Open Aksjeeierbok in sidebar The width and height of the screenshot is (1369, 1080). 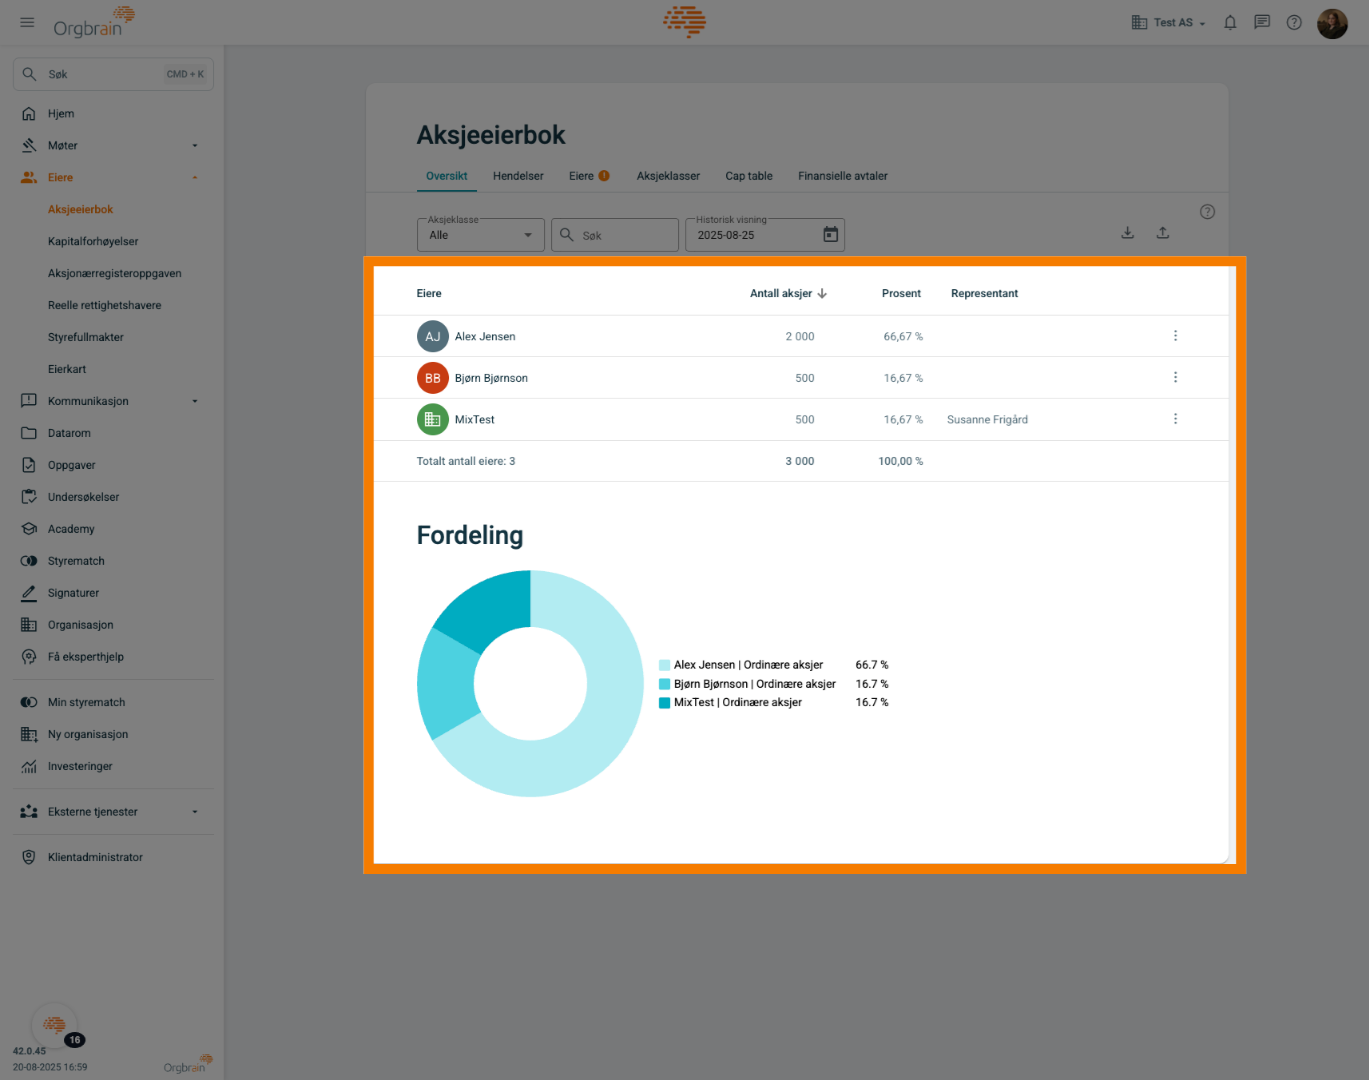click(80, 210)
